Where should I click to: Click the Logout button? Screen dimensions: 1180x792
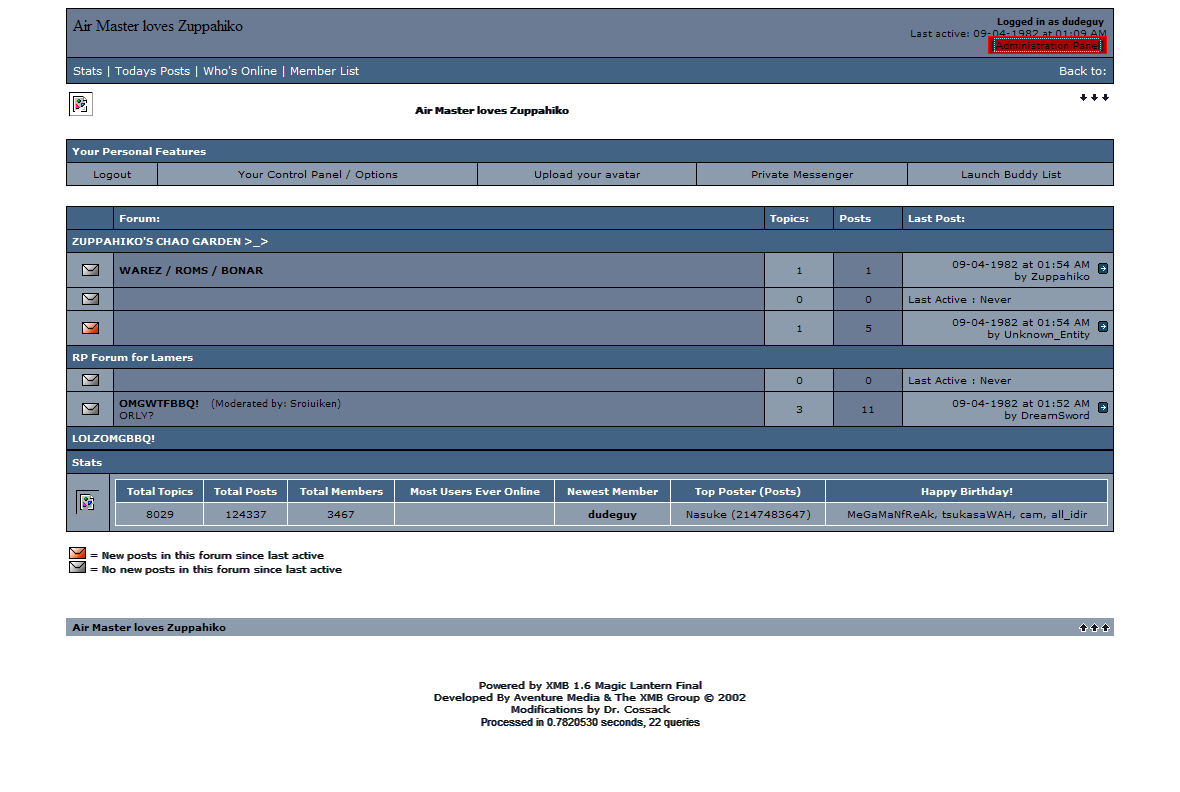click(112, 174)
